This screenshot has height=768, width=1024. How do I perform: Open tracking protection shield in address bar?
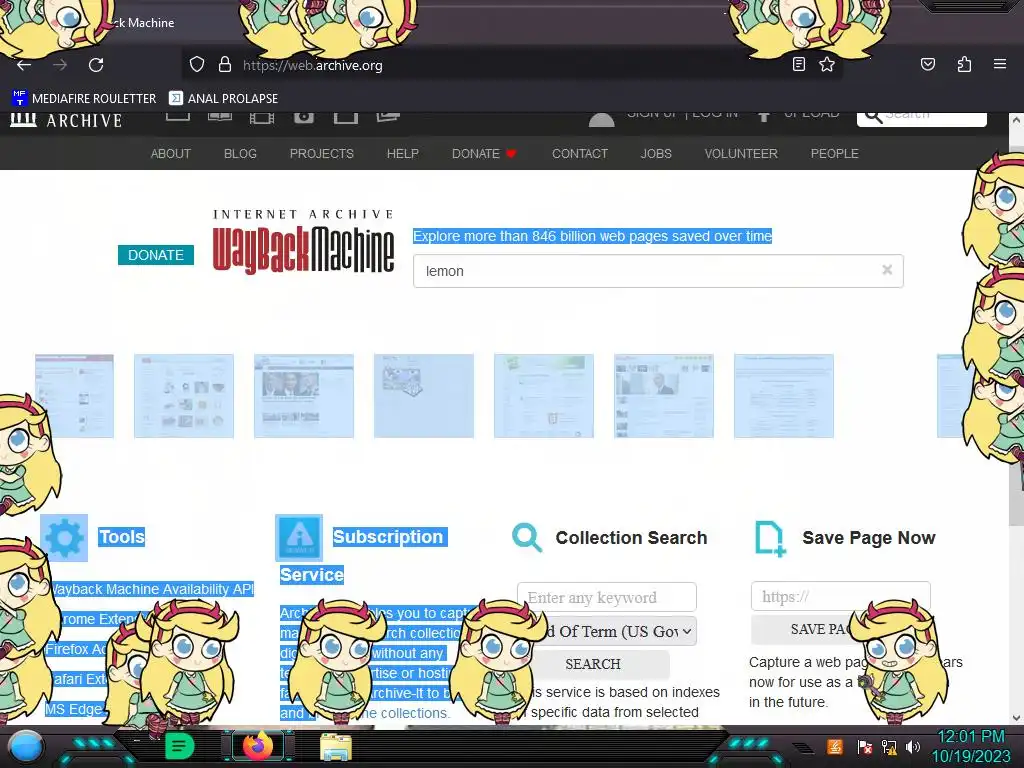click(x=197, y=65)
